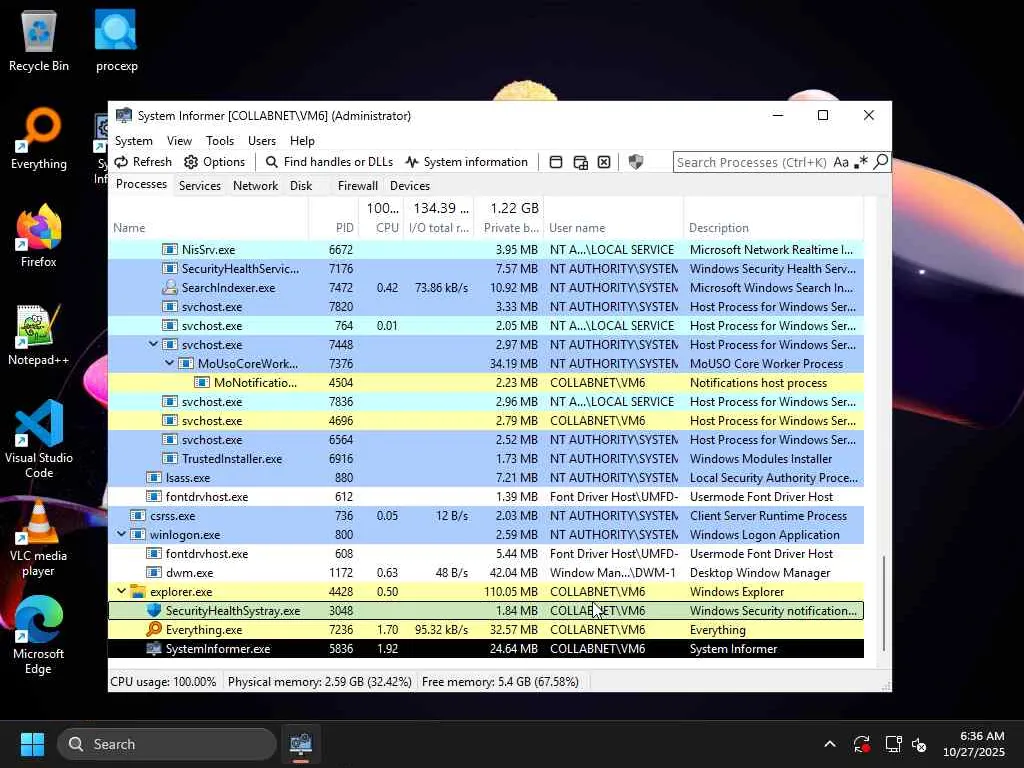The height and width of the screenshot is (768, 1024).
Task: Collapse the MoUsoCoreWorker tree node
Action: [169, 363]
